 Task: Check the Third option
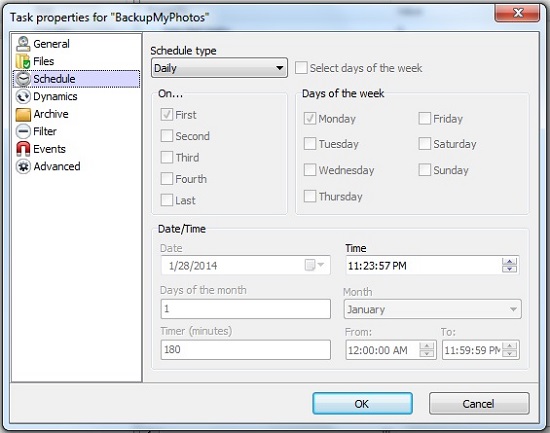coord(167,157)
